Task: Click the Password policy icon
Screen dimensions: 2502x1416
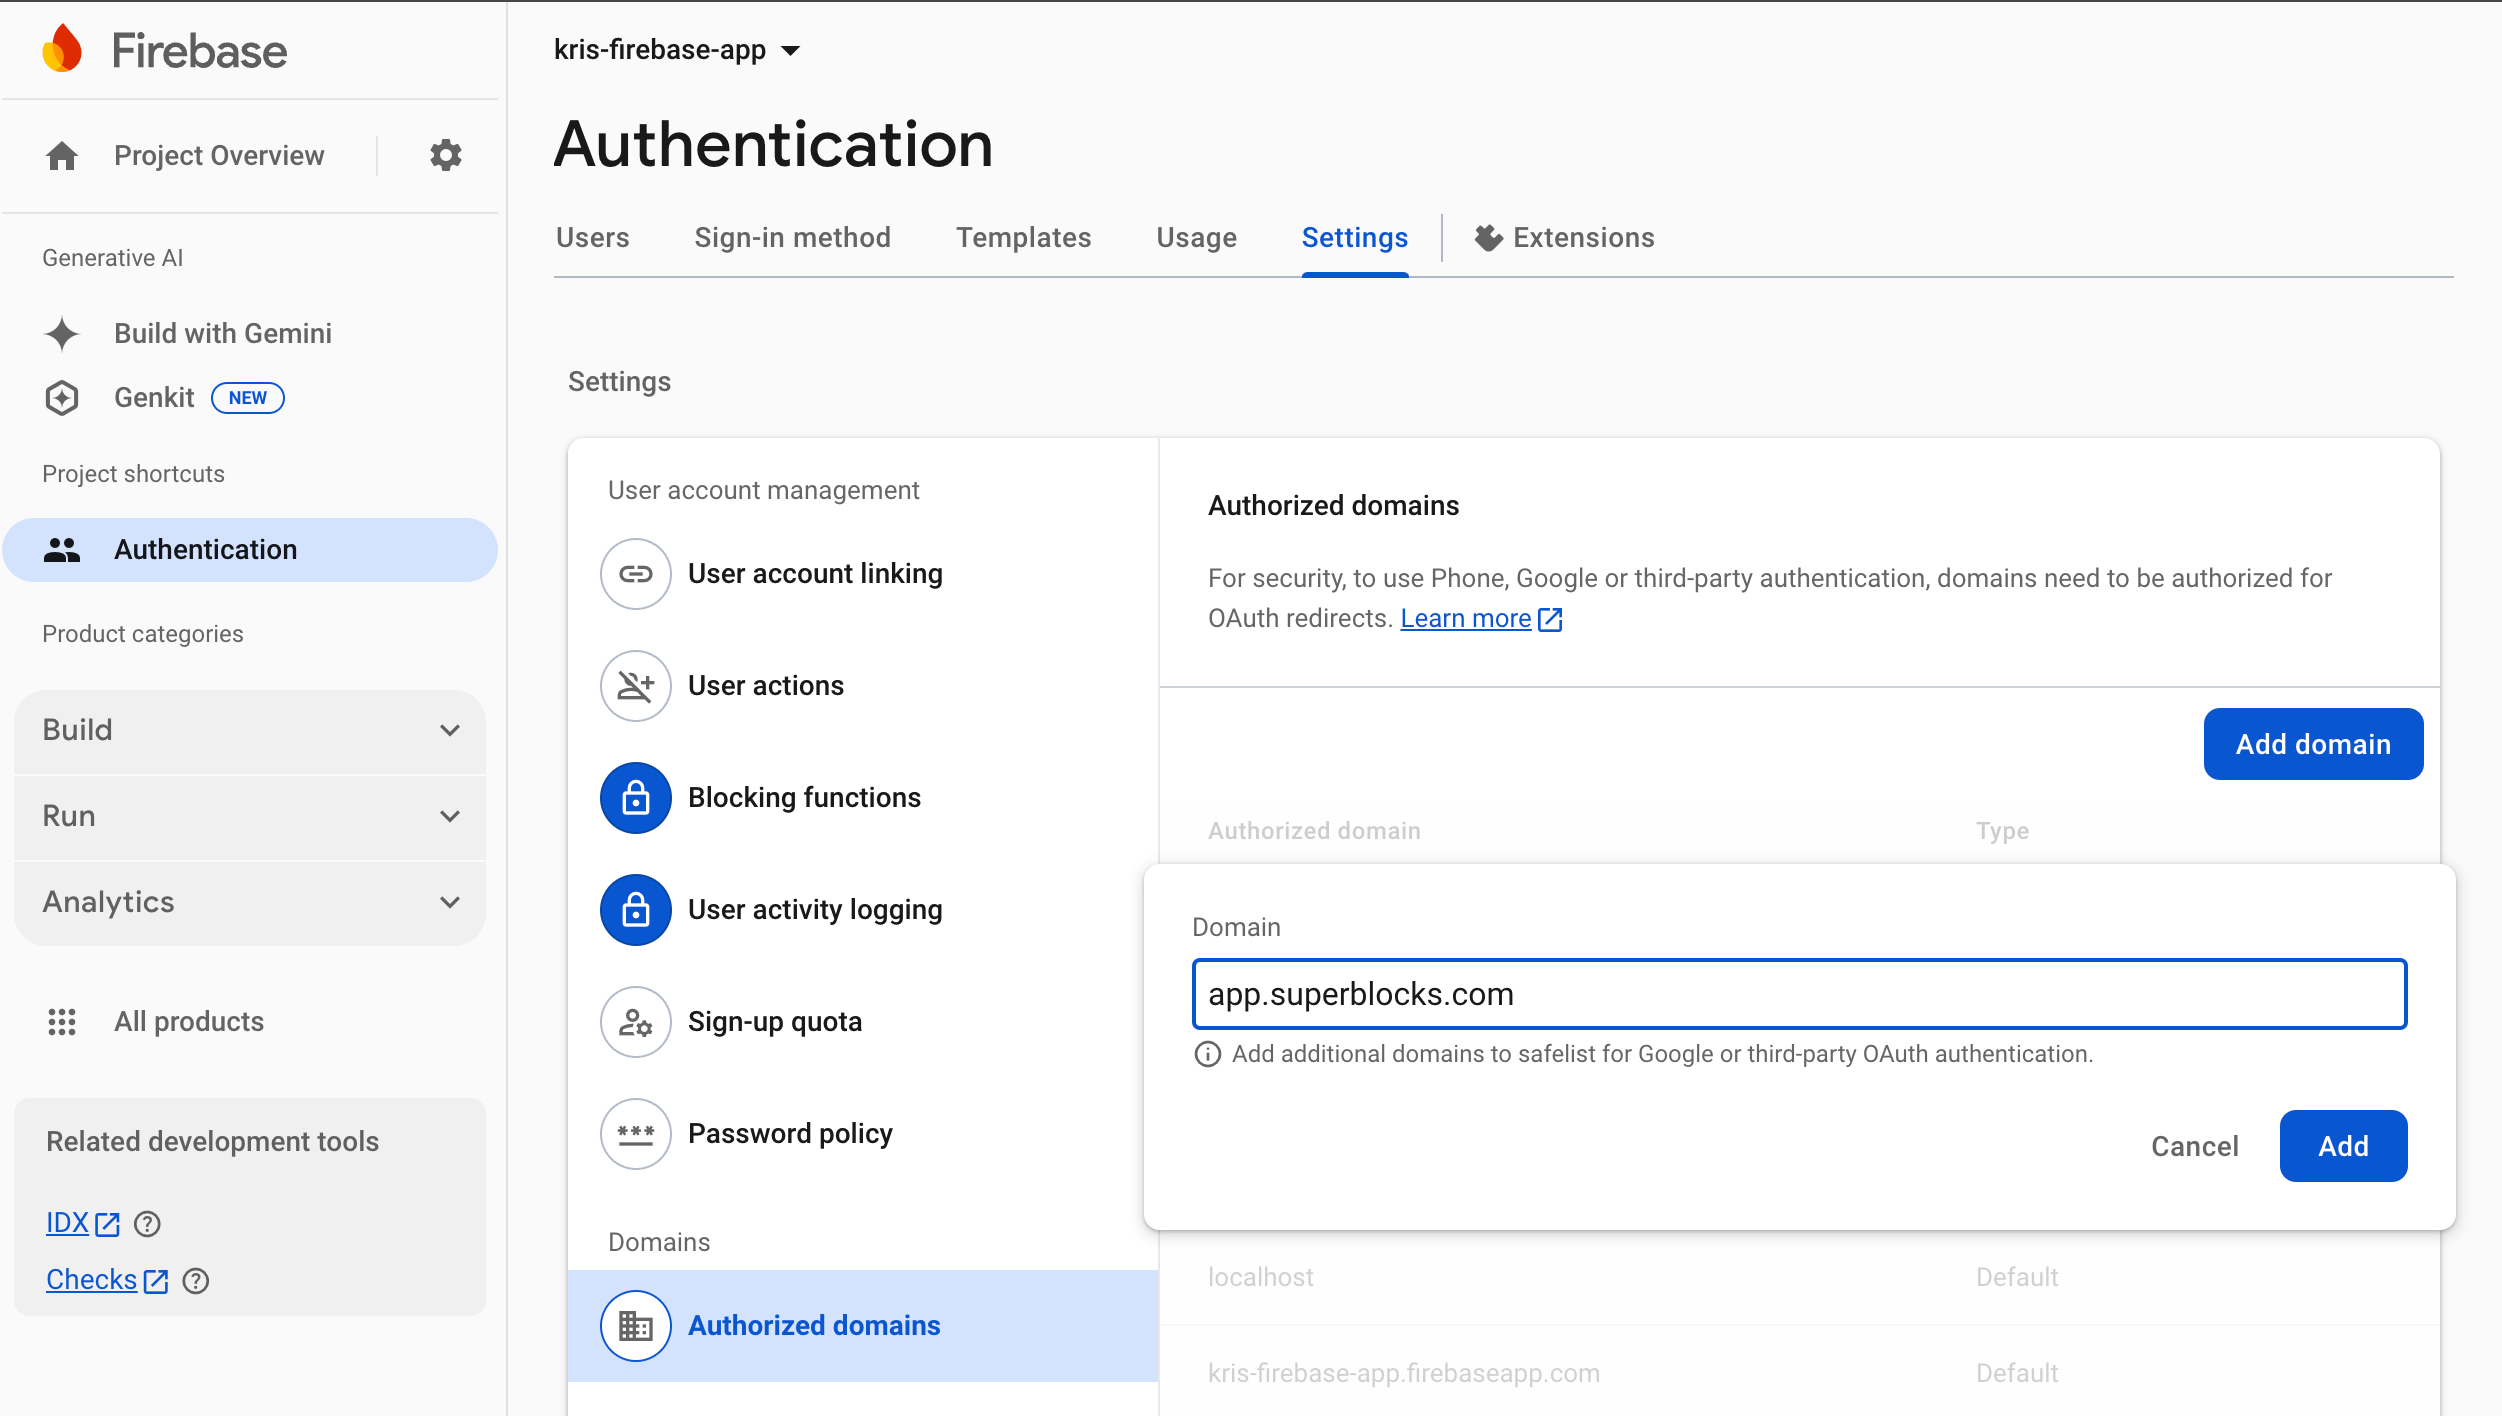Action: click(632, 1132)
